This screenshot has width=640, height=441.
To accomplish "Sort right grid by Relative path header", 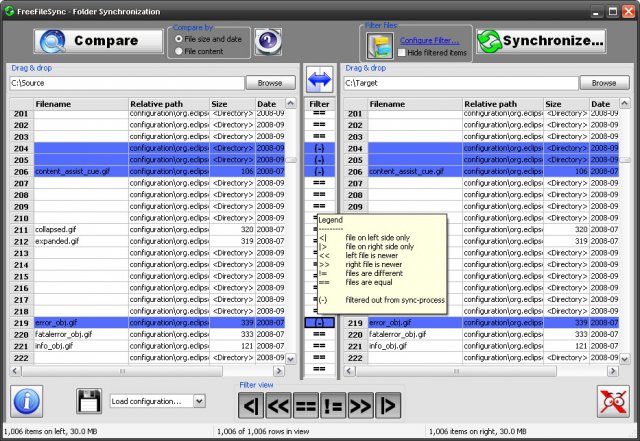I will pos(503,104).
